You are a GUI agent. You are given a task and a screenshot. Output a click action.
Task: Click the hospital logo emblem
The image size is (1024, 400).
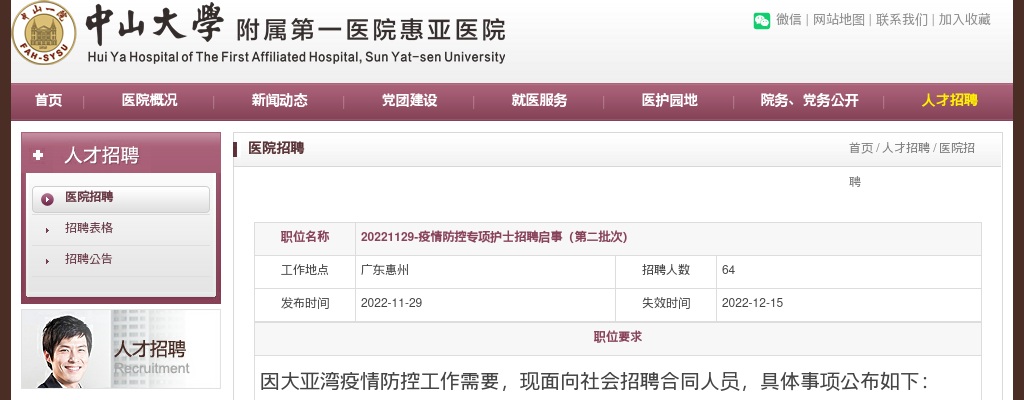pos(44,33)
